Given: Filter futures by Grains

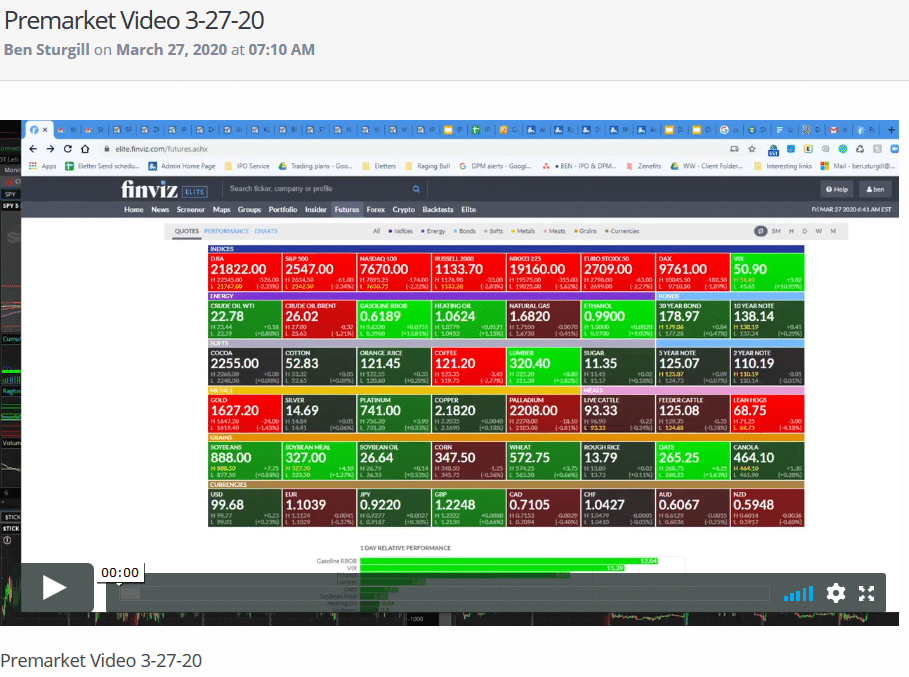Looking at the screenshot, I should pyautogui.click(x=586, y=231).
